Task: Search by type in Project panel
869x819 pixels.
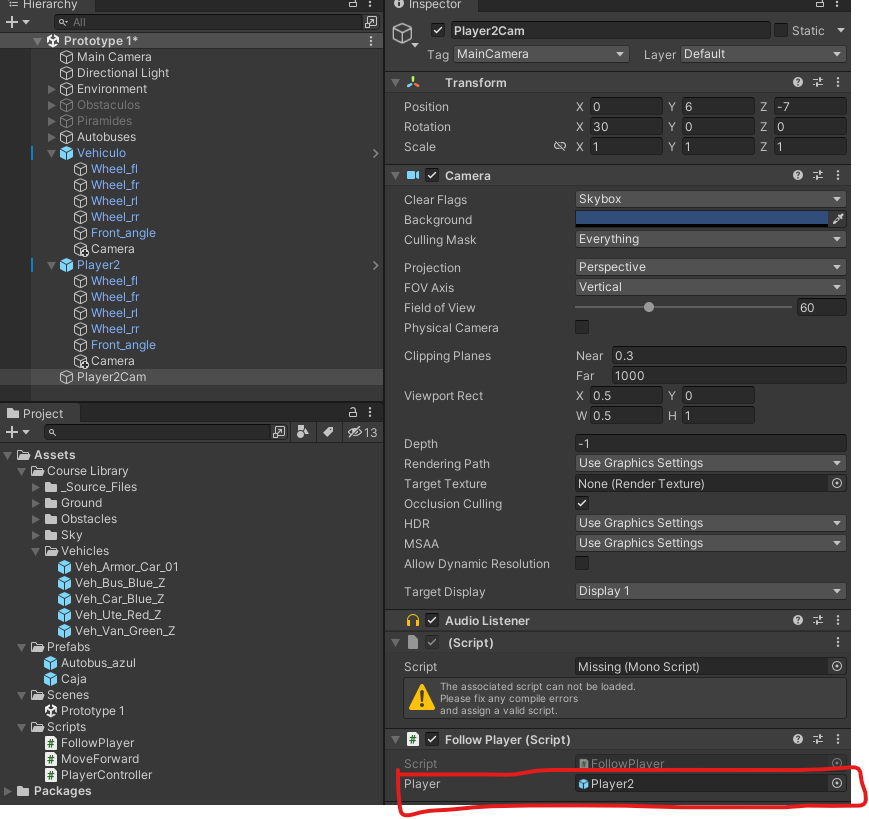Action: (303, 432)
